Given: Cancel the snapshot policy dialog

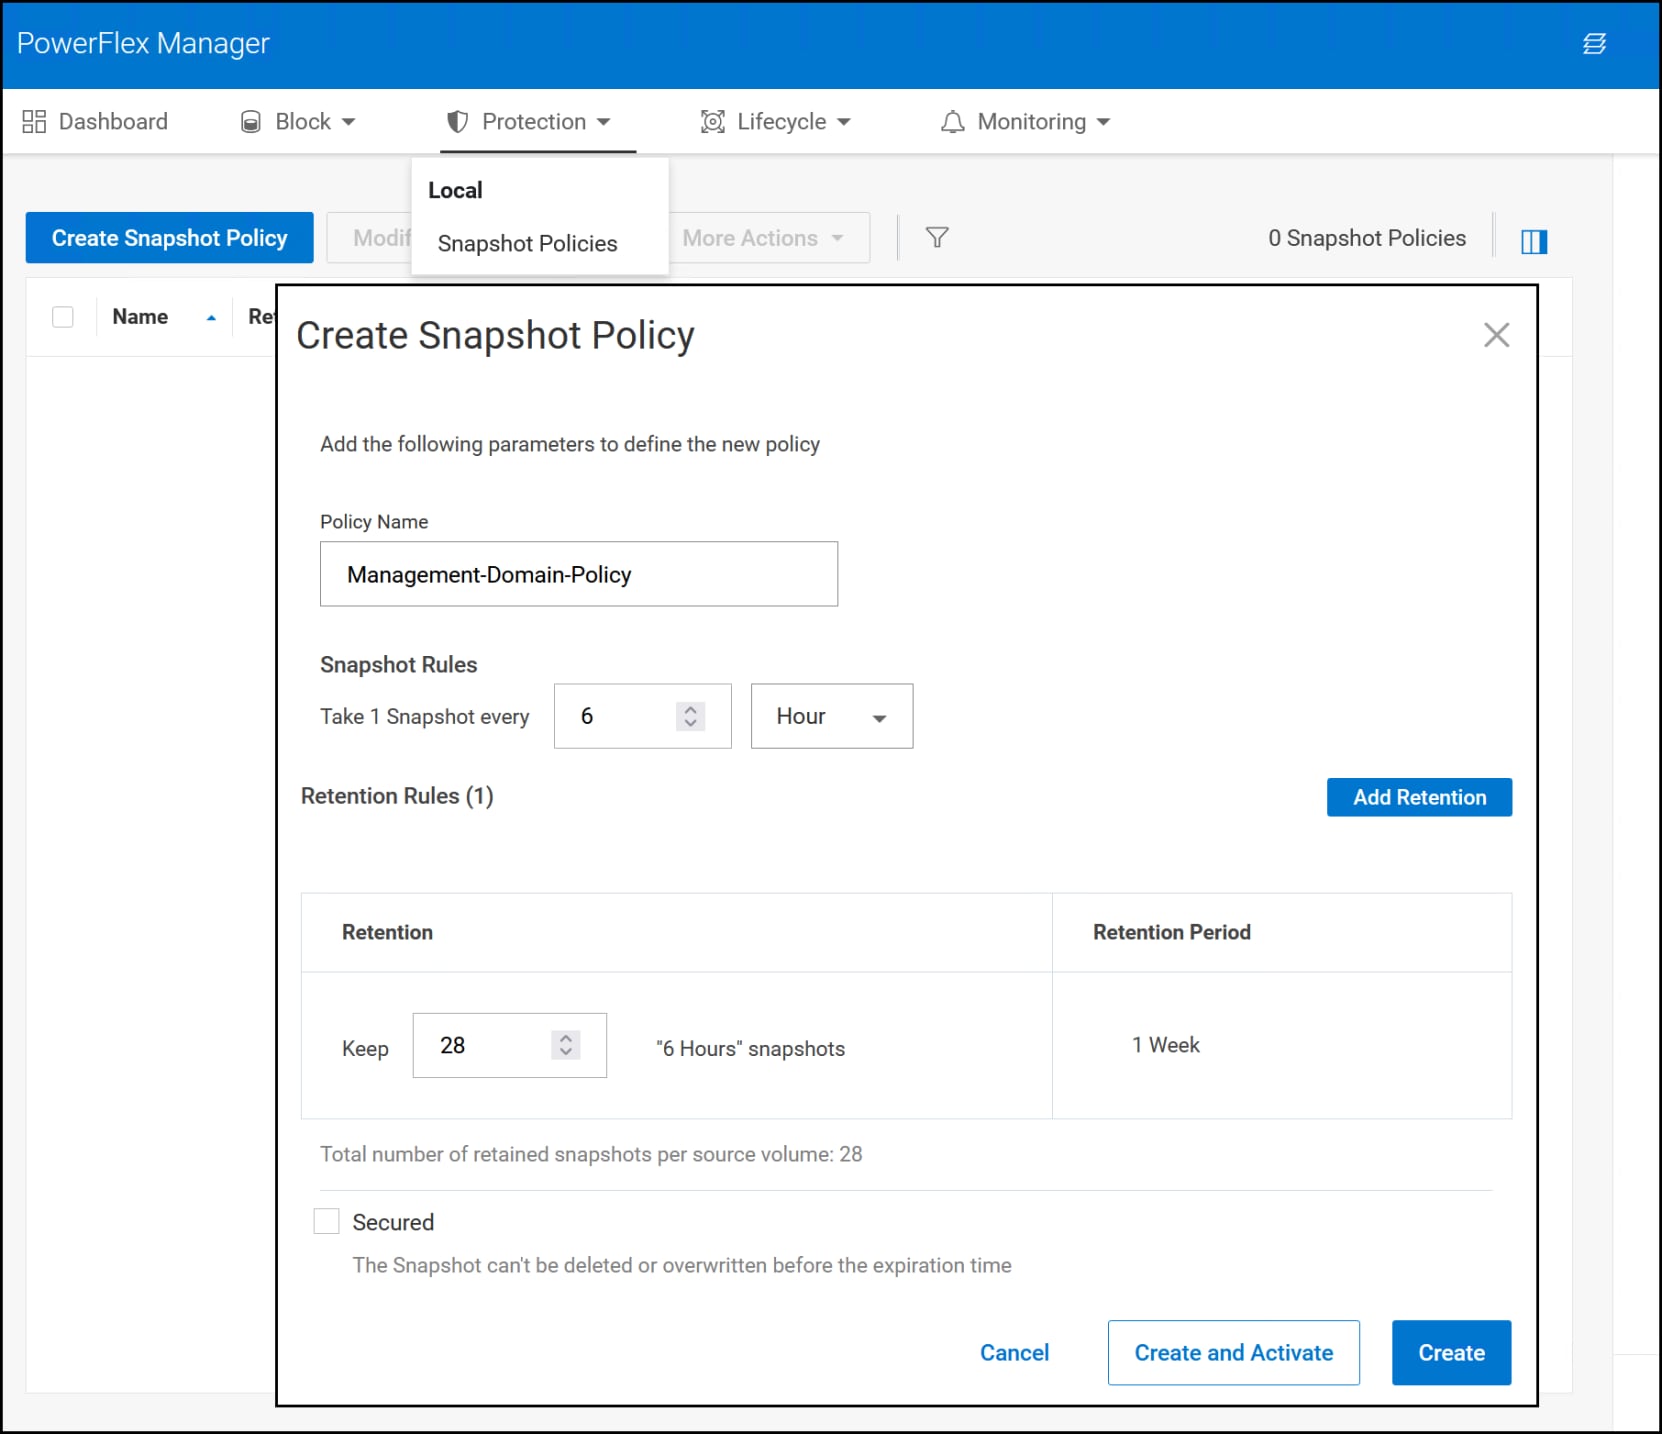Looking at the screenshot, I should click(x=1014, y=1353).
